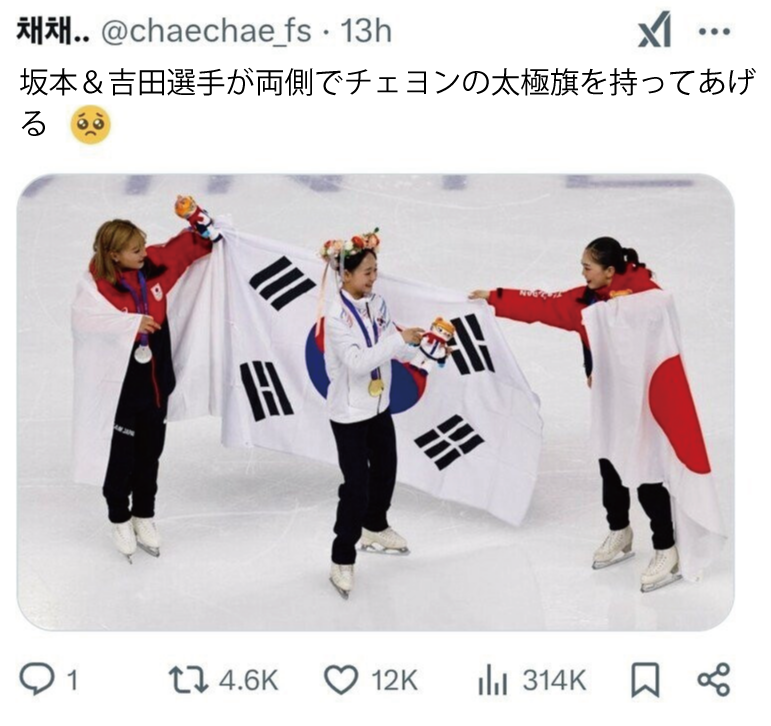Click the reply count 1
The height and width of the screenshot is (726, 771).
click(72, 681)
